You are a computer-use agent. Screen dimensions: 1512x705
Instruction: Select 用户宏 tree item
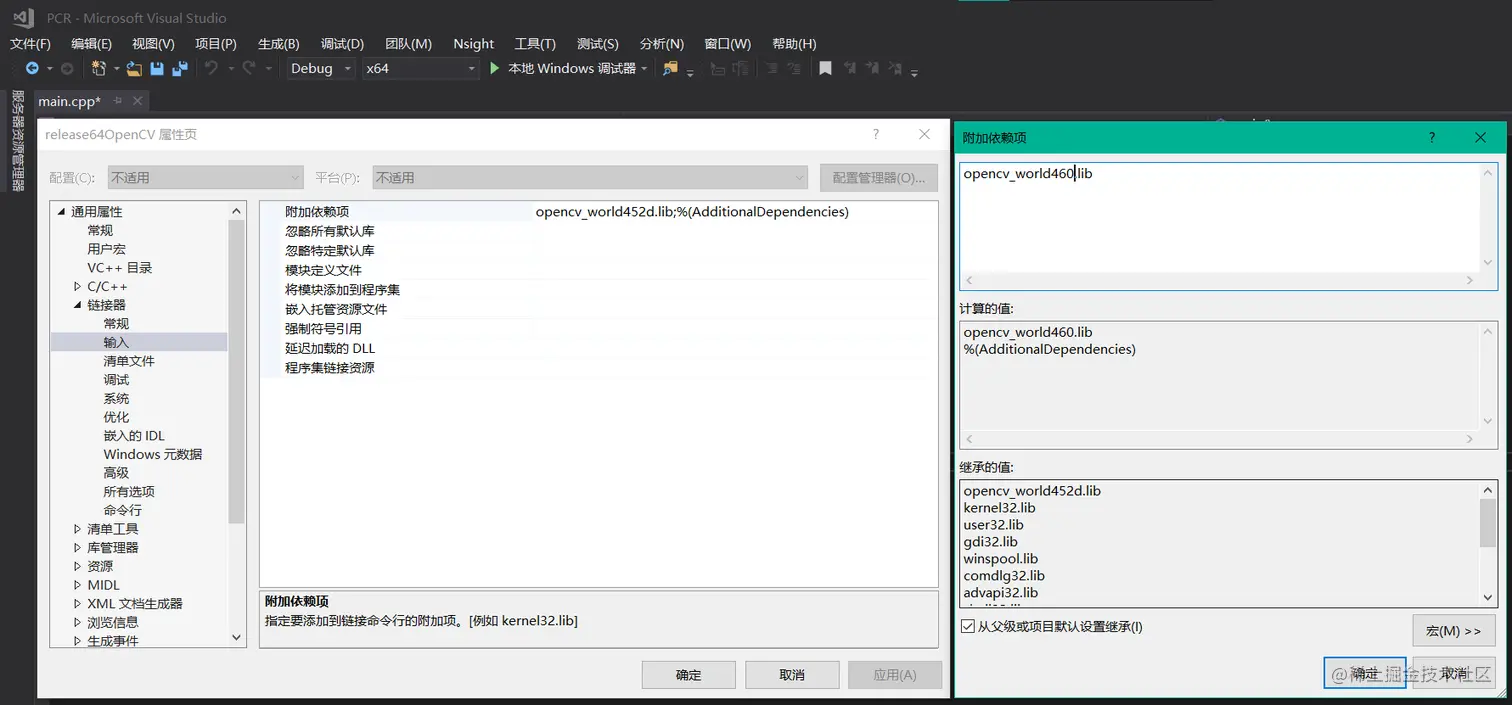point(106,249)
